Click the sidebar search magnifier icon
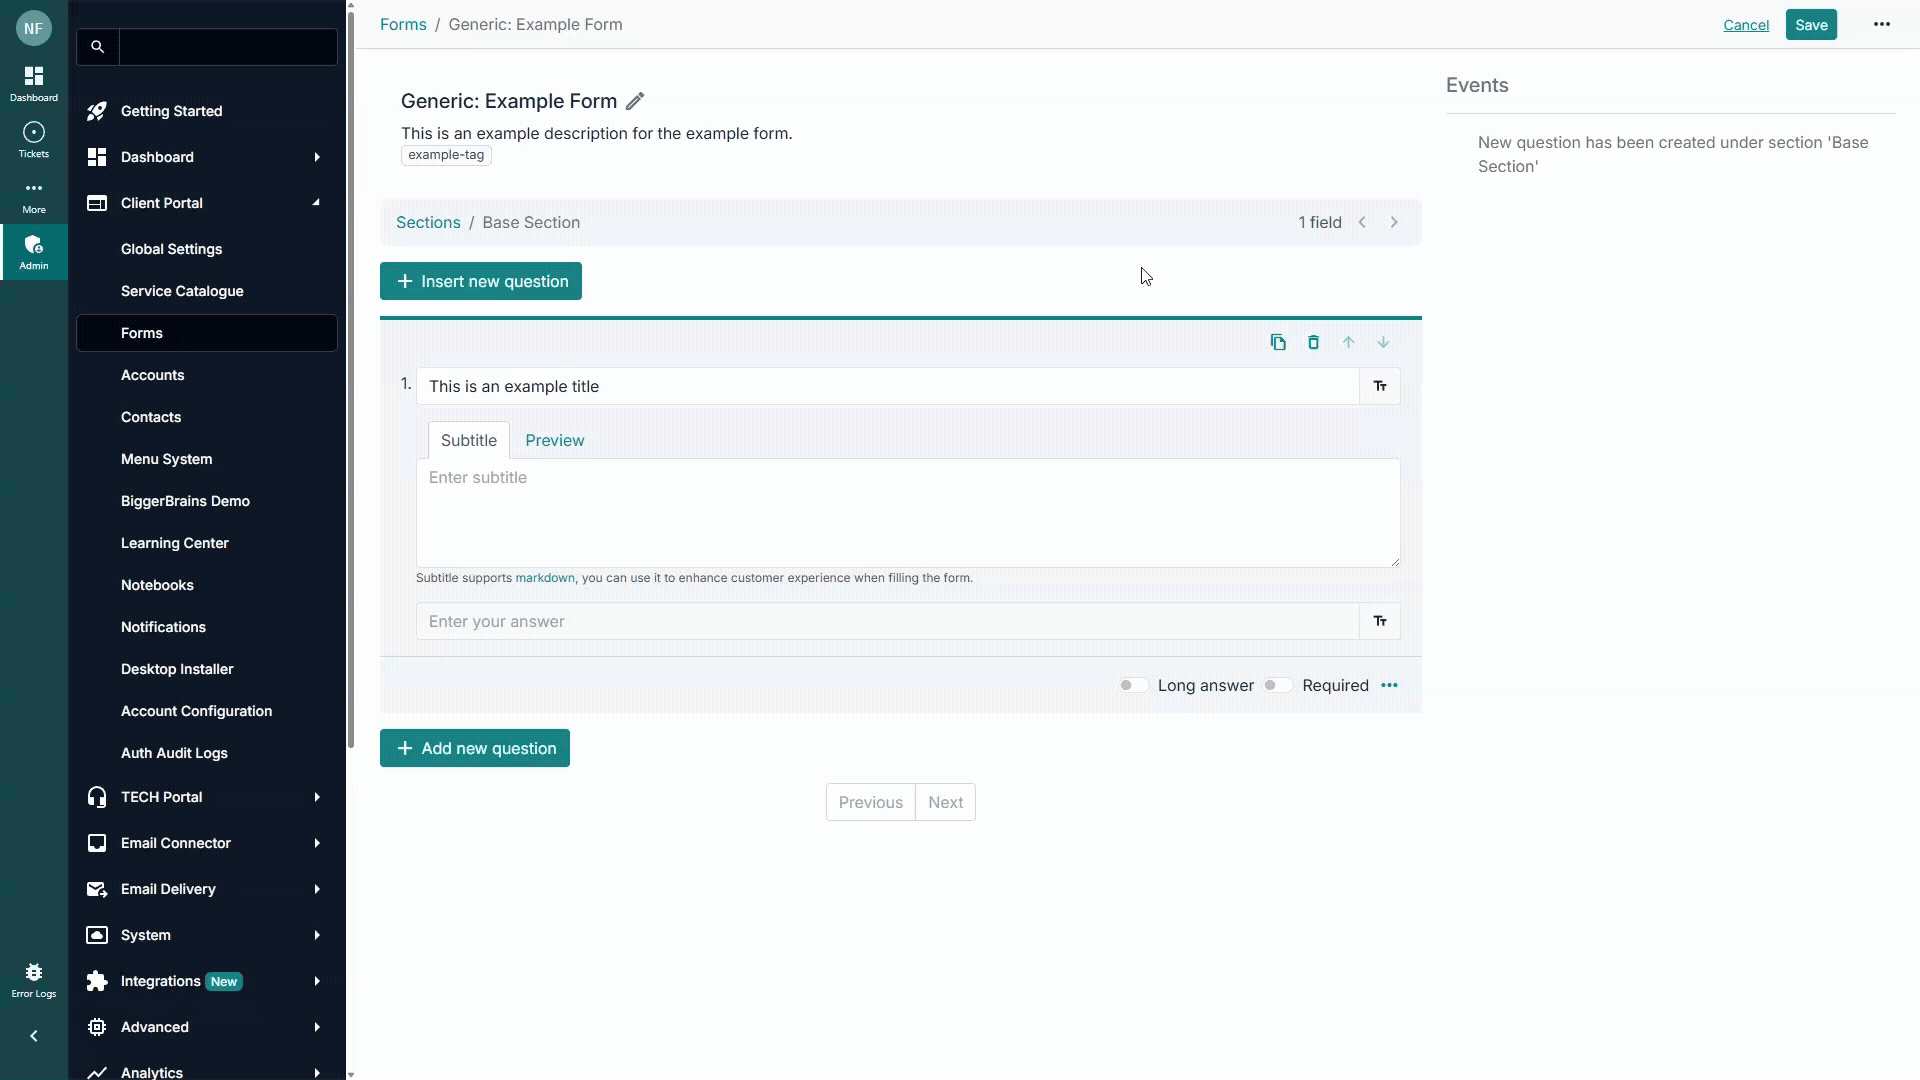This screenshot has height=1080, width=1920. 97,47
